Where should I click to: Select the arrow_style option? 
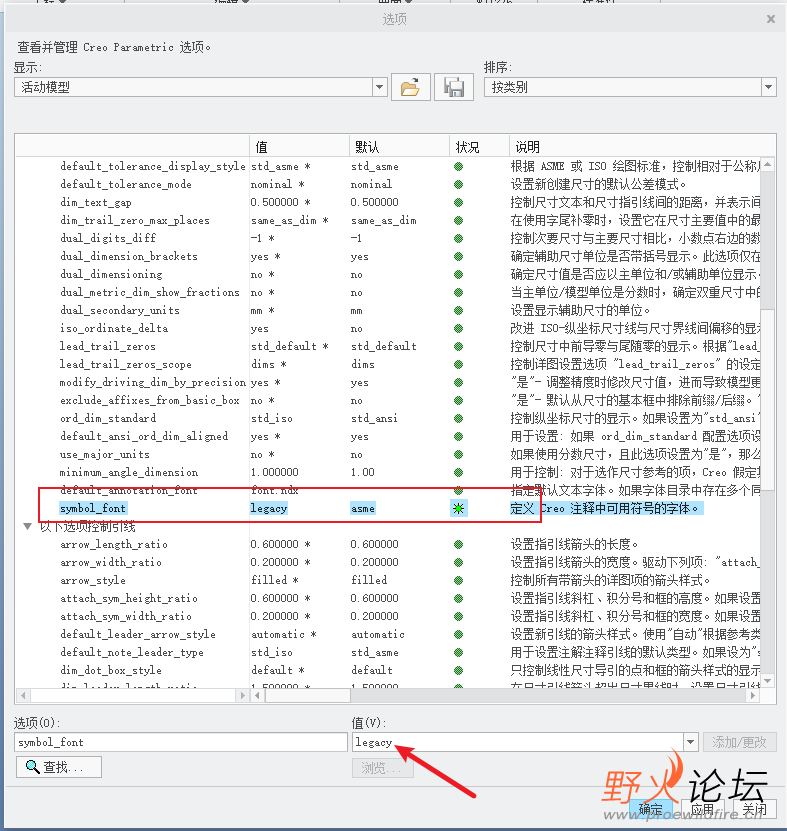pyautogui.click(x=92, y=580)
